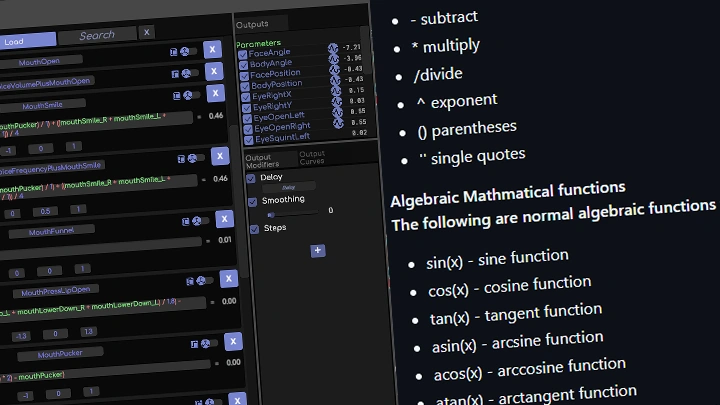Uncheck the BodyPosition output parameter

tap(245, 86)
